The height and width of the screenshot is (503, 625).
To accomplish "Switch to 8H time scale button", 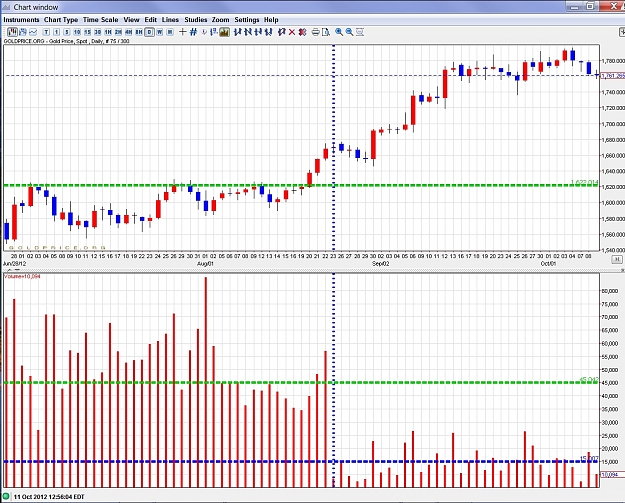I will (x=139, y=32).
